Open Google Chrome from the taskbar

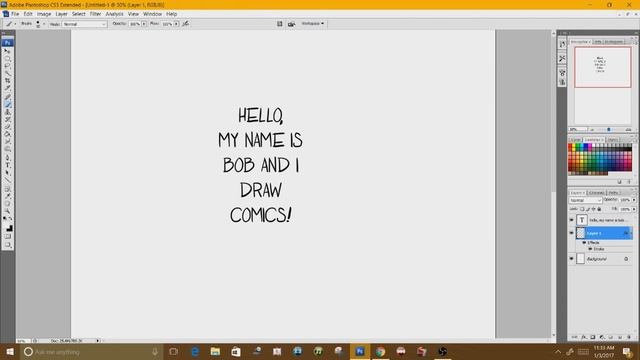click(380, 351)
